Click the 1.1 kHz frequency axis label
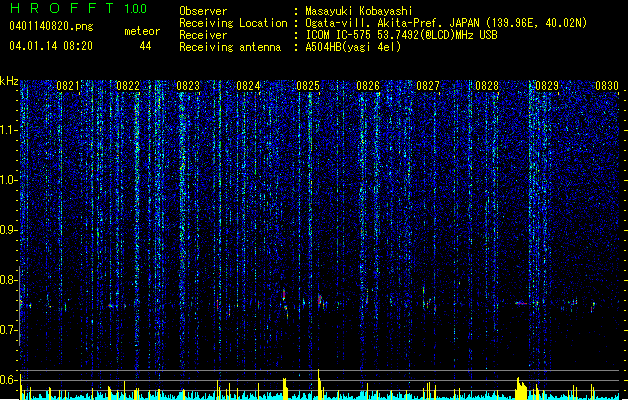This screenshot has width=629, height=400. [x=8, y=130]
